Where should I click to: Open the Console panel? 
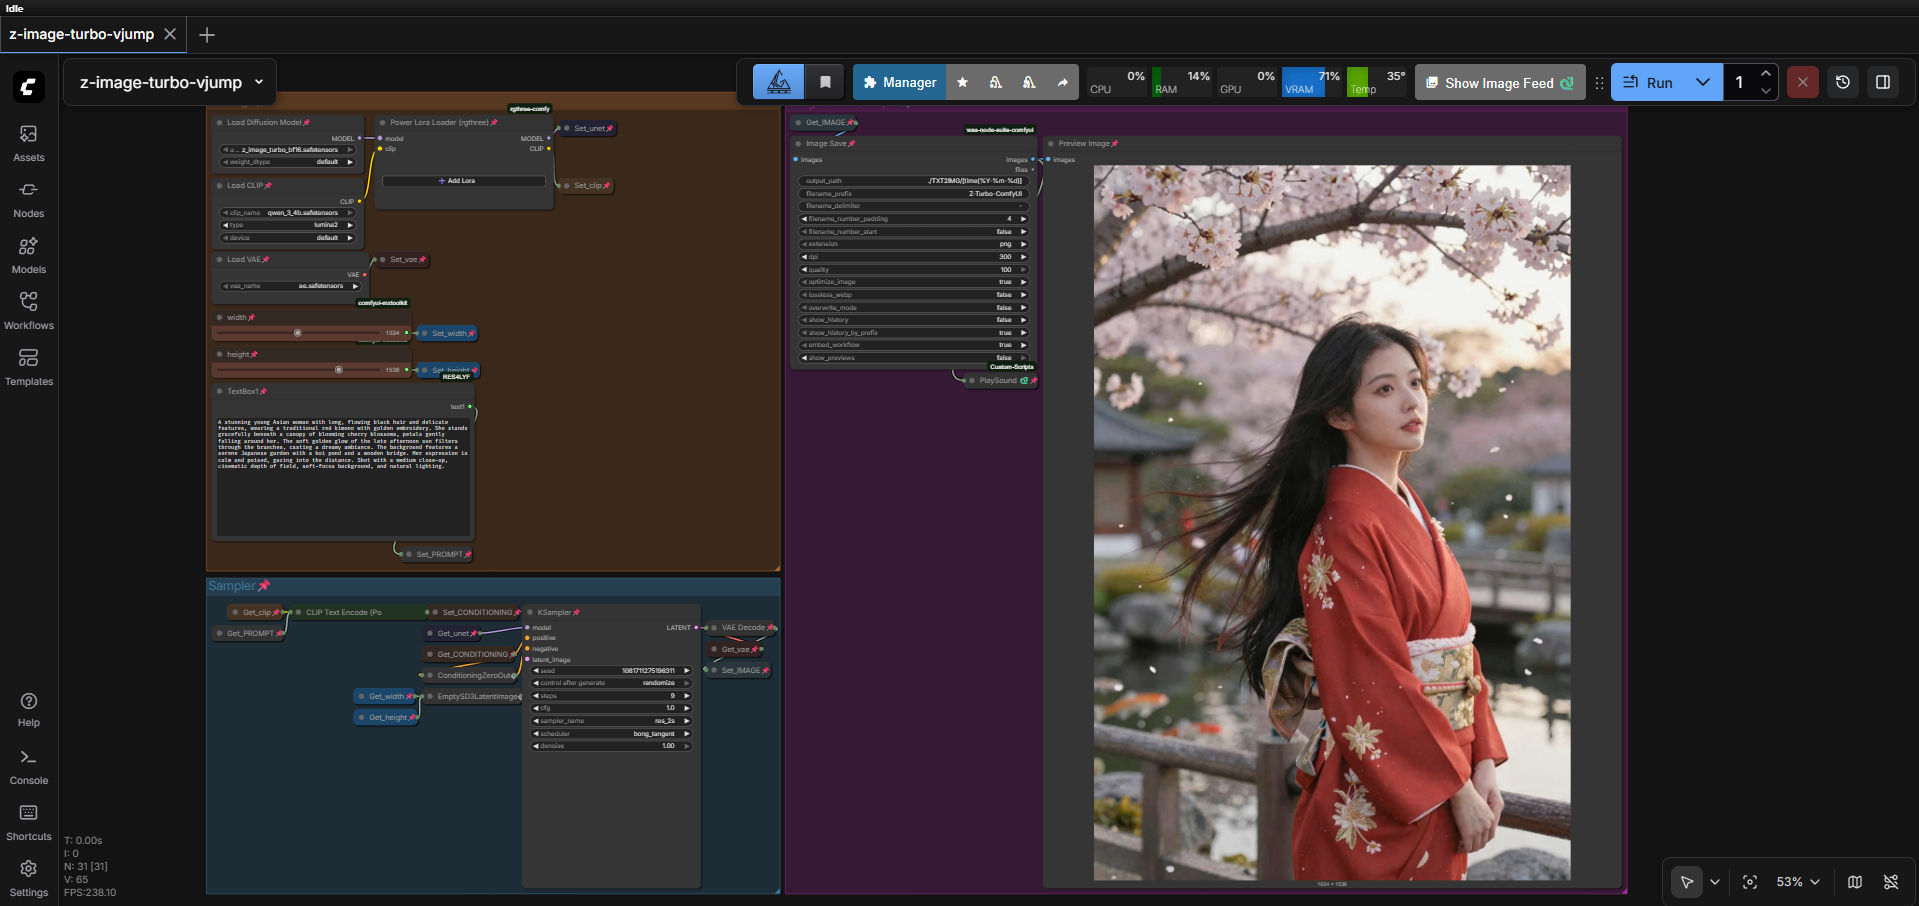click(28, 766)
